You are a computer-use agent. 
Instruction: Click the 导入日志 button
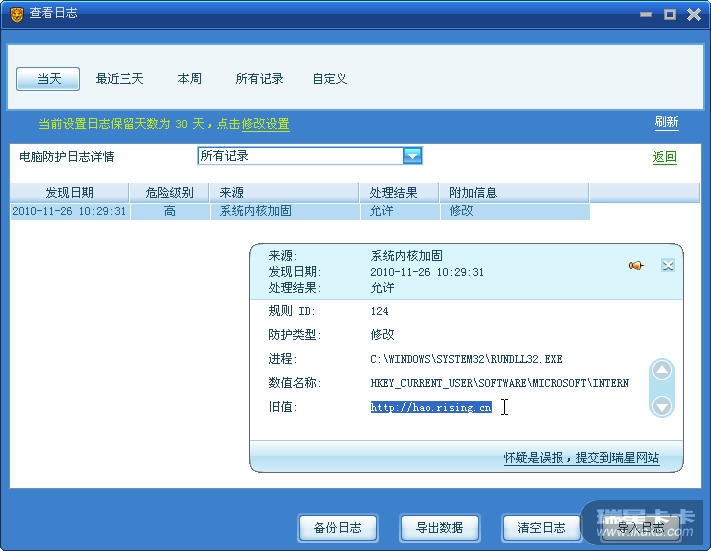(x=641, y=528)
